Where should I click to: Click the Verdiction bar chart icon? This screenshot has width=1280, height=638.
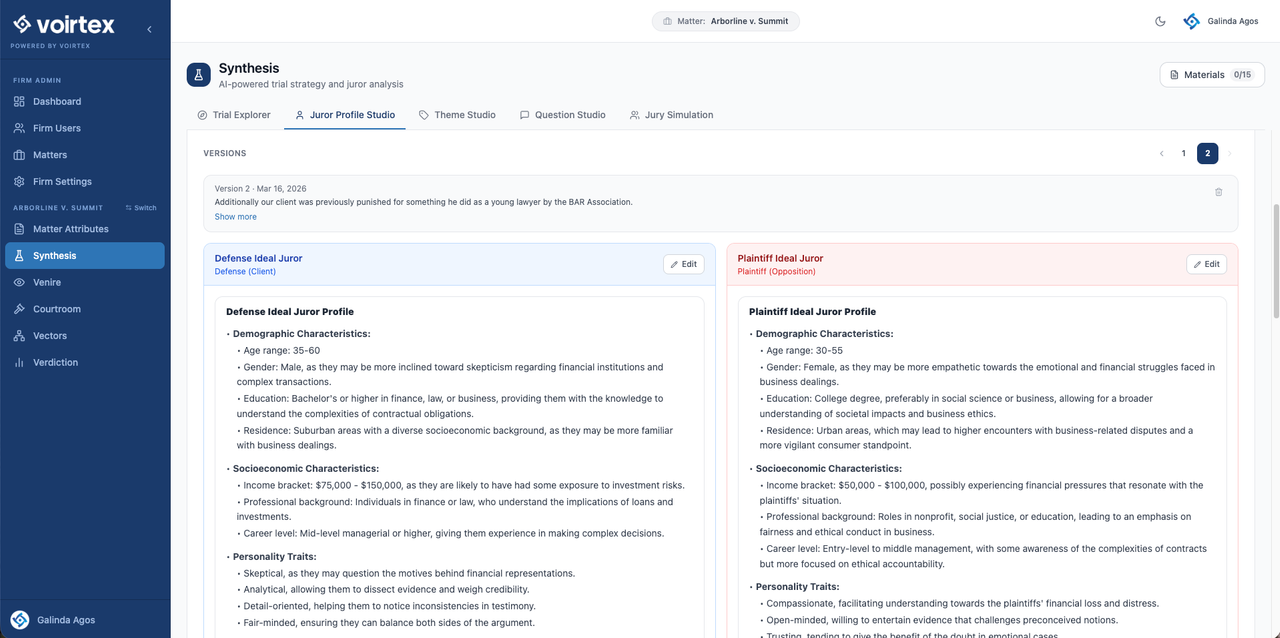19,362
